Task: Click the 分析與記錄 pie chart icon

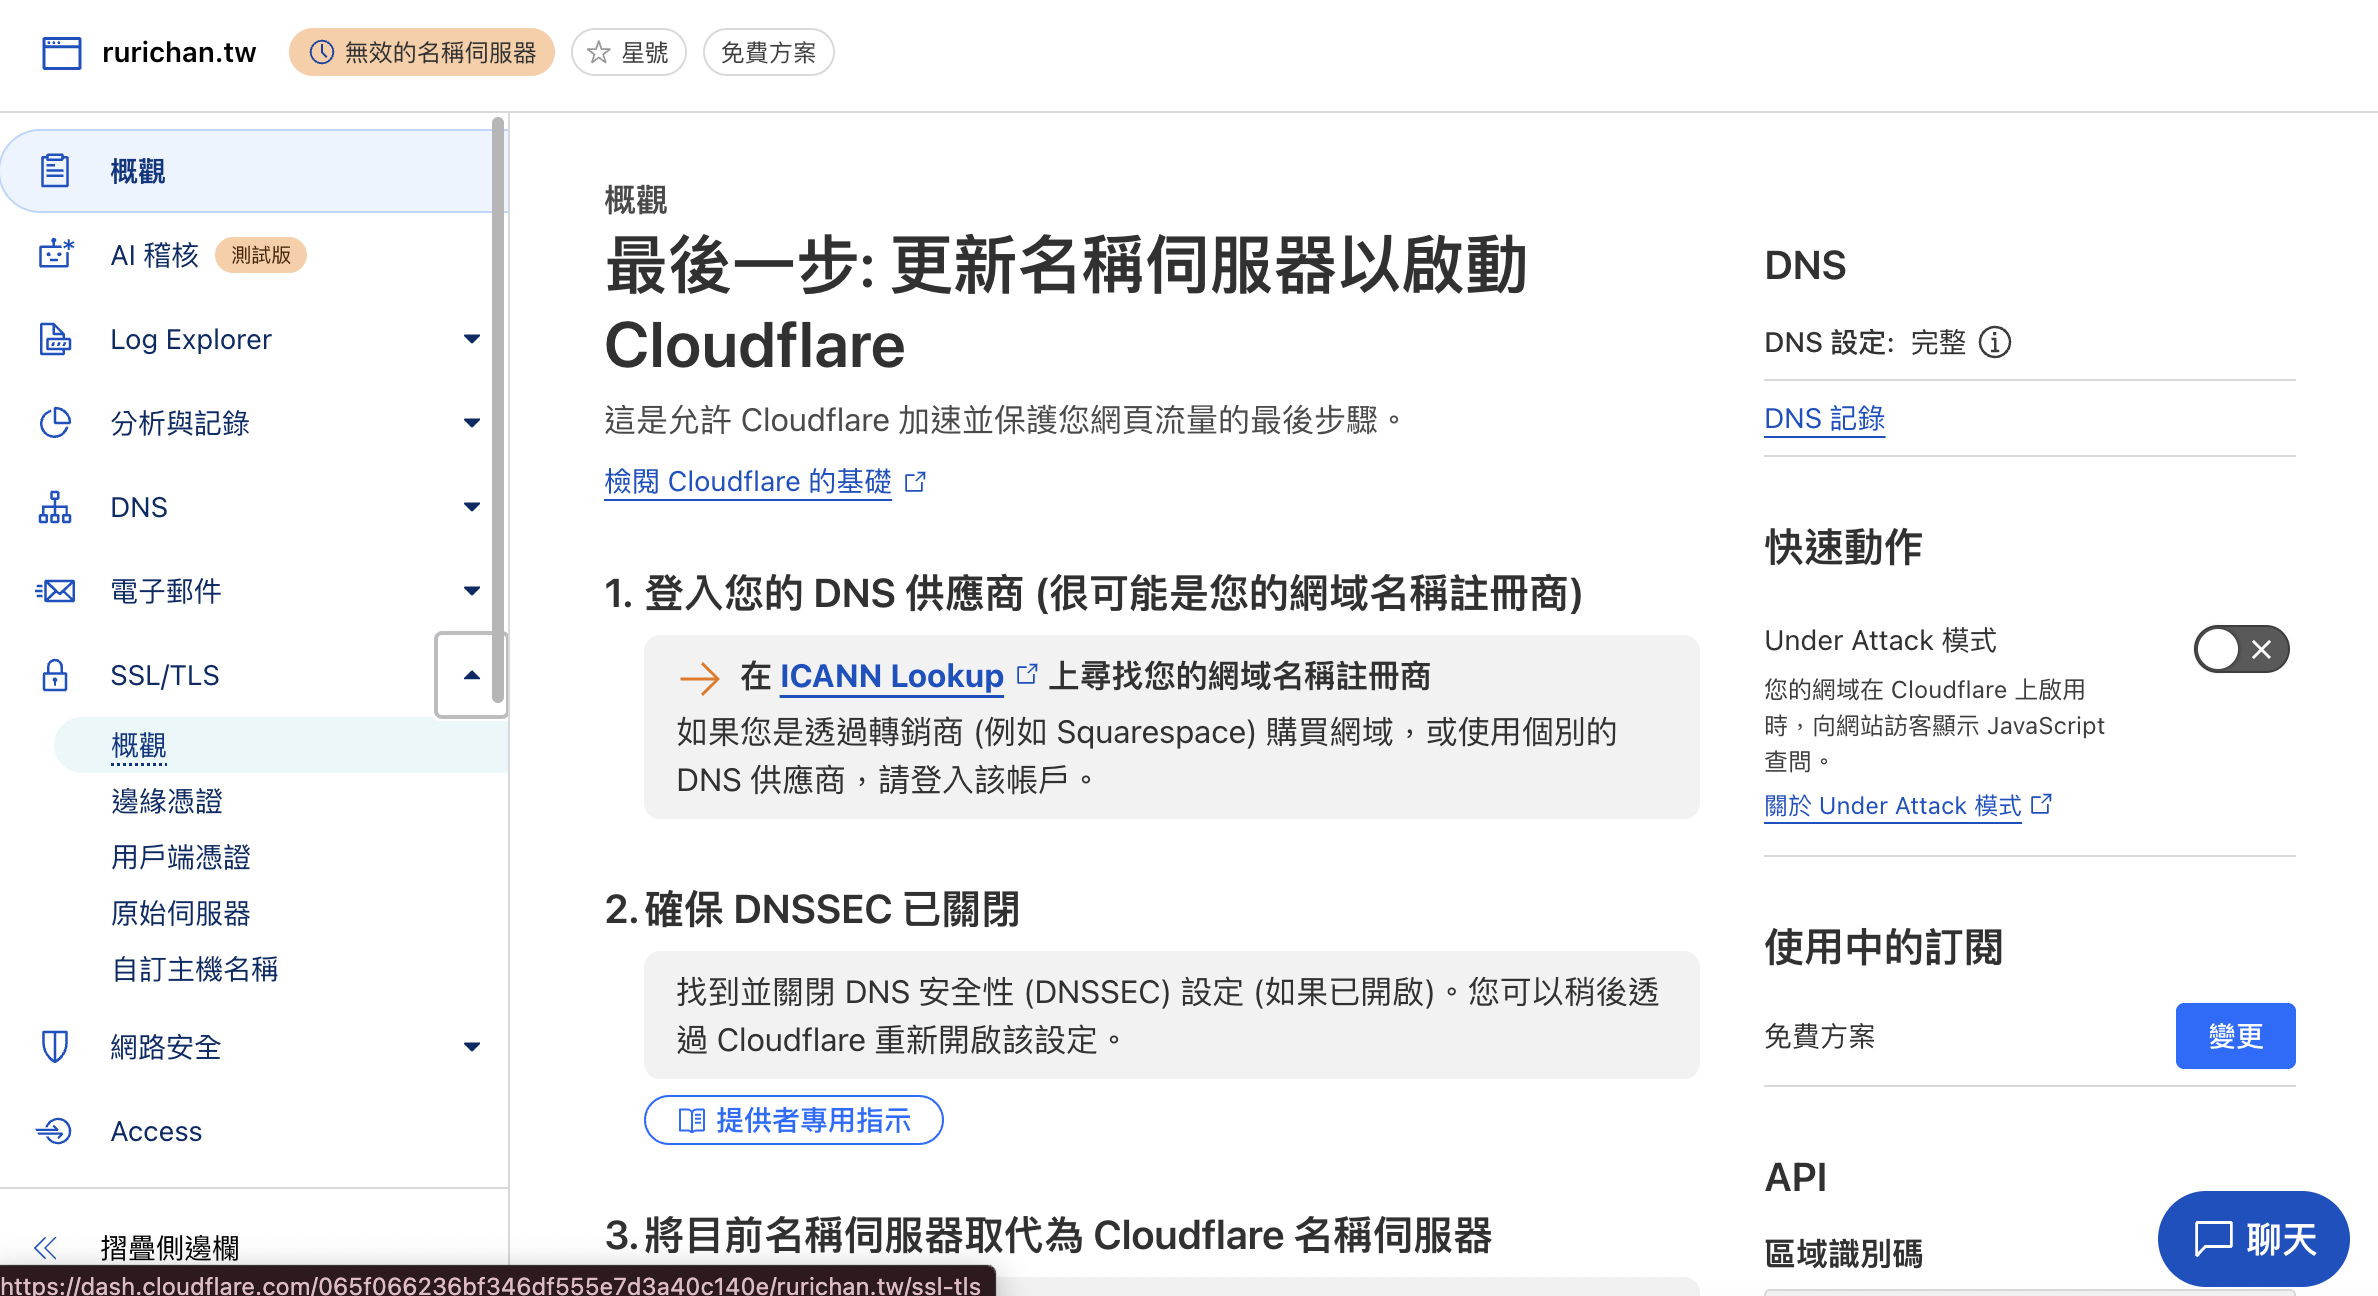Action: (x=55, y=423)
